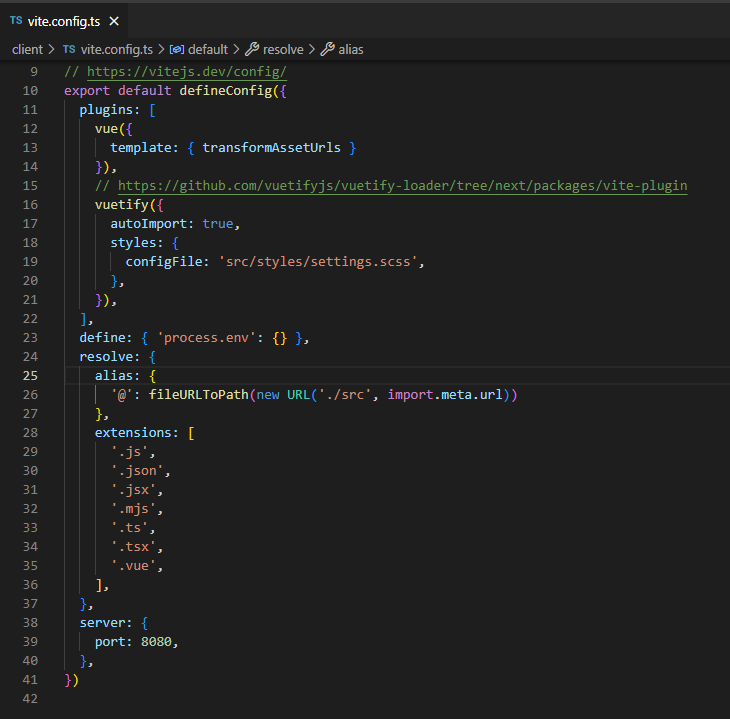
Task: Click the defineConfig function name
Action: [226, 91]
